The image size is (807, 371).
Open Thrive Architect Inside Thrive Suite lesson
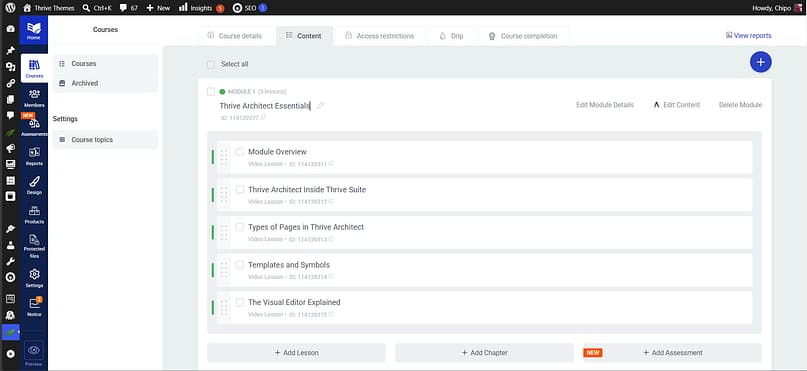[307, 189]
